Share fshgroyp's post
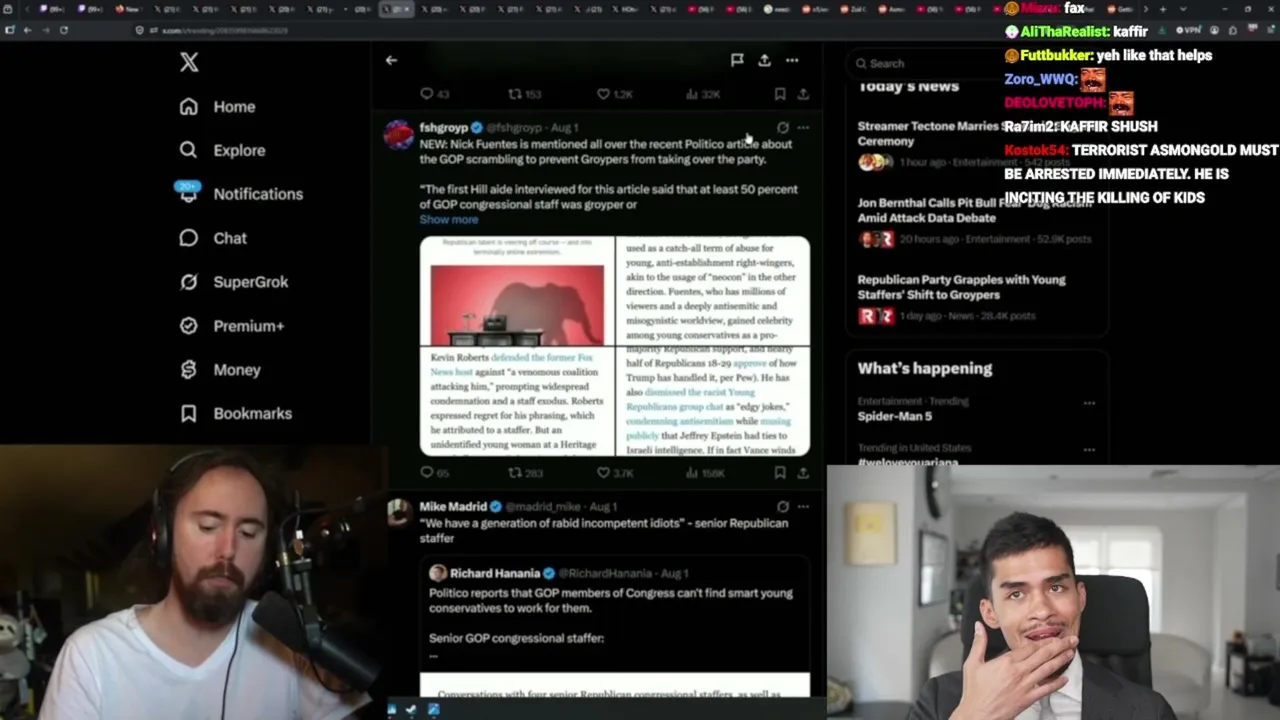Image resolution: width=1280 pixels, height=720 pixels. 803,473
